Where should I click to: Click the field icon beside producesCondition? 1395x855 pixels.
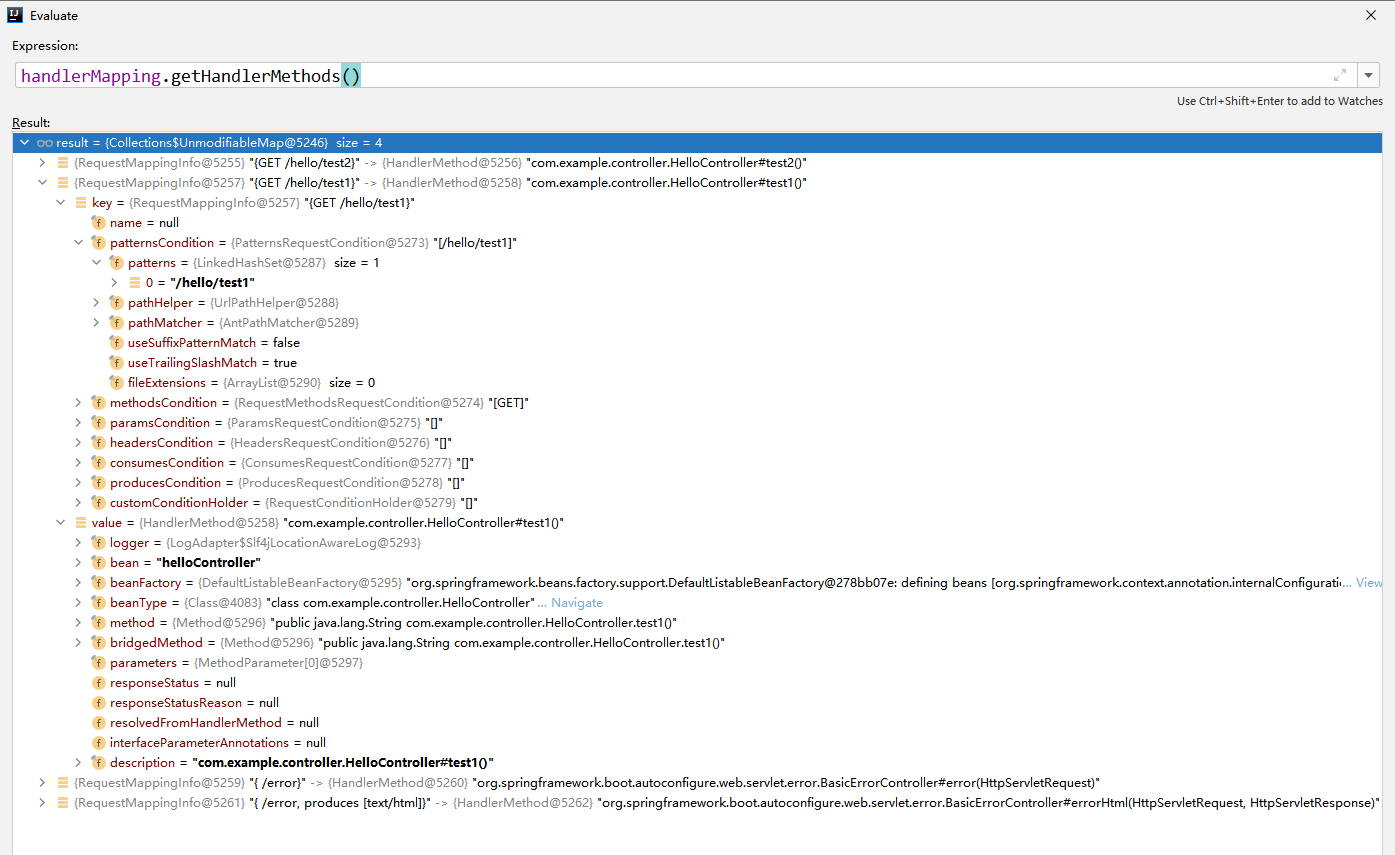[99, 483]
